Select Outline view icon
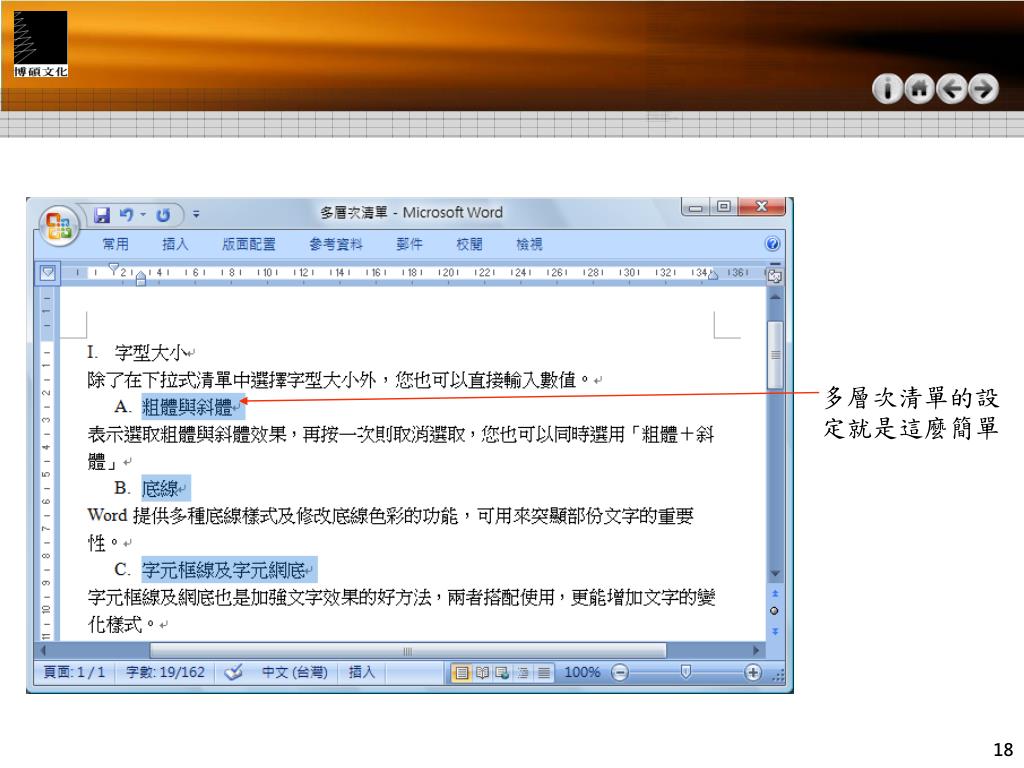1024x768 pixels. point(522,673)
